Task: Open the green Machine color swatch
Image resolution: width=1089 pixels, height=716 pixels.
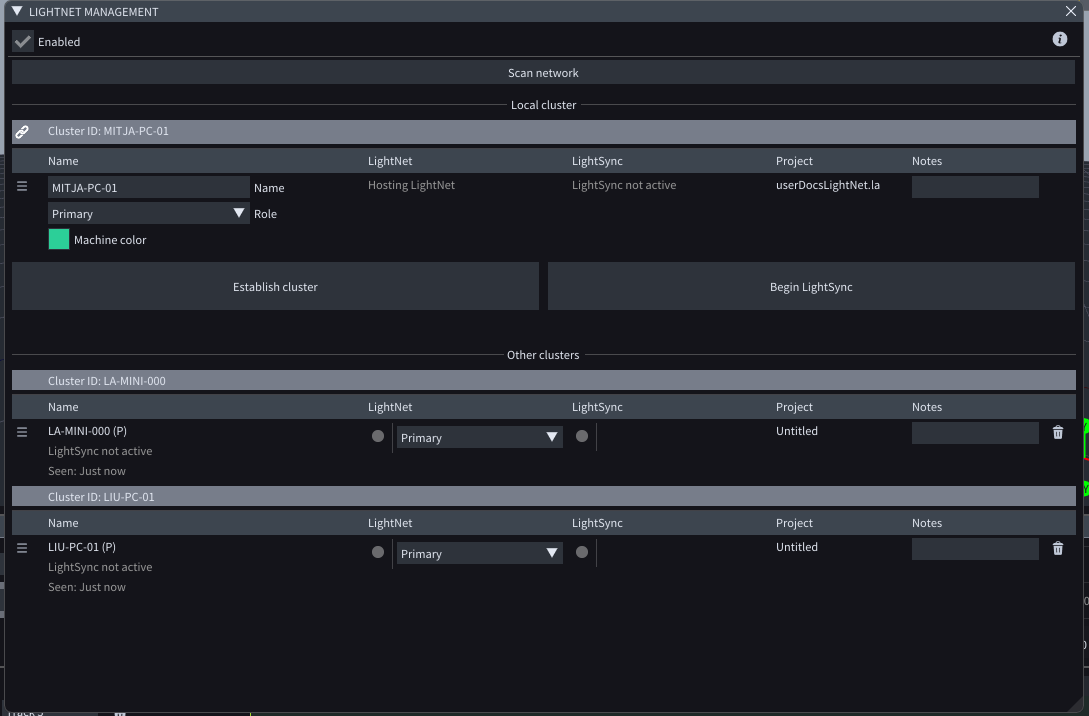Action: pos(59,239)
